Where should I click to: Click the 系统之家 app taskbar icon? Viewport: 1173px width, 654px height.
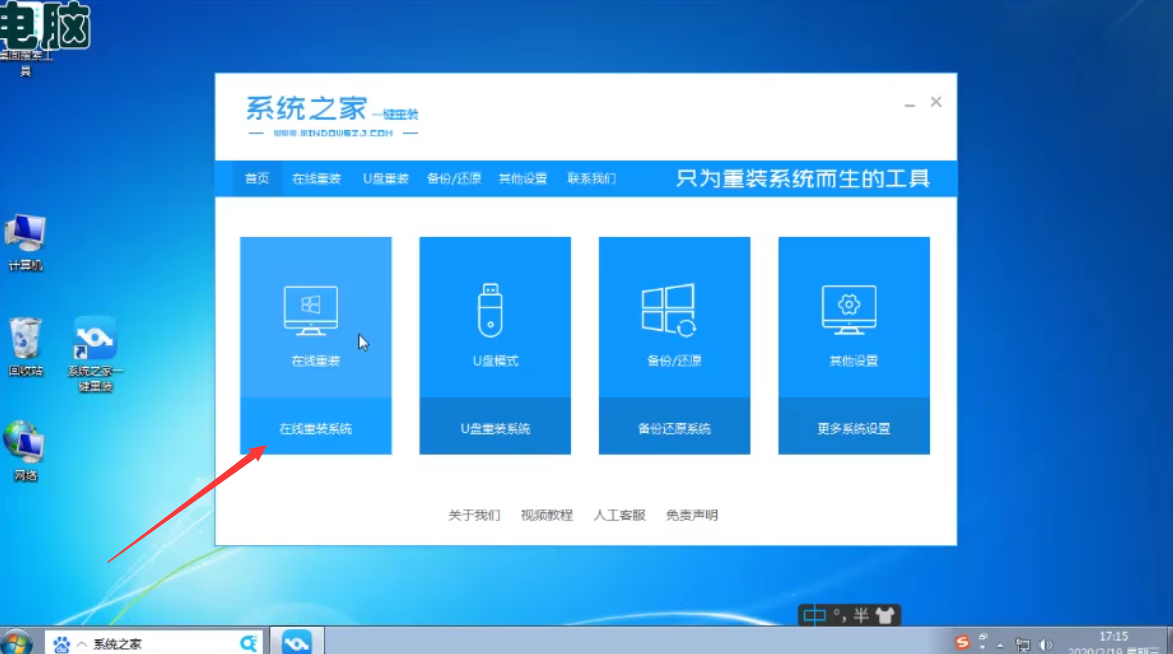pos(296,642)
